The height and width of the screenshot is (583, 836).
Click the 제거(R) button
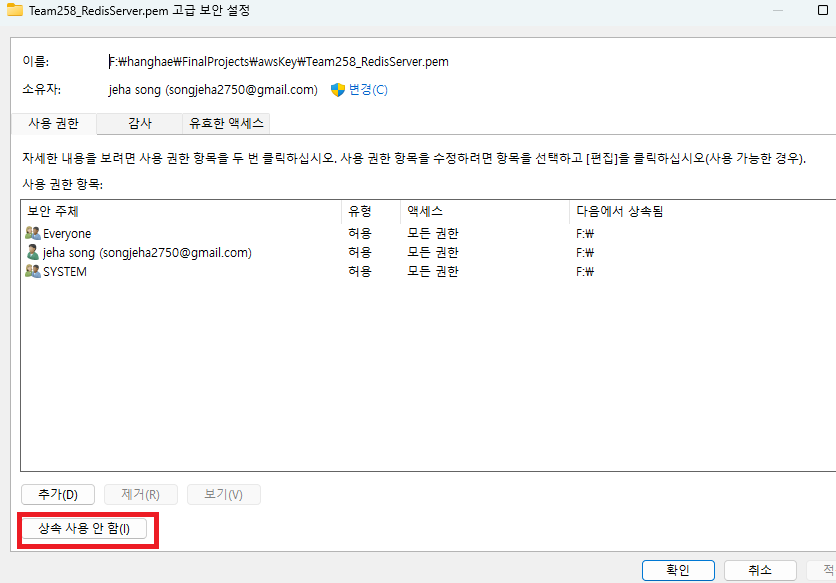click(x=141, y=494)
